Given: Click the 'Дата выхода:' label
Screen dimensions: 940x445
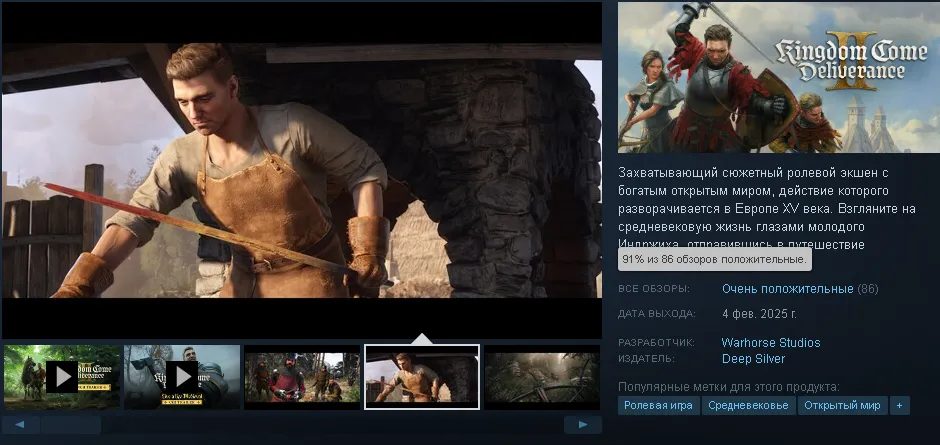Looking at the screenshot, I should point(657,314).
